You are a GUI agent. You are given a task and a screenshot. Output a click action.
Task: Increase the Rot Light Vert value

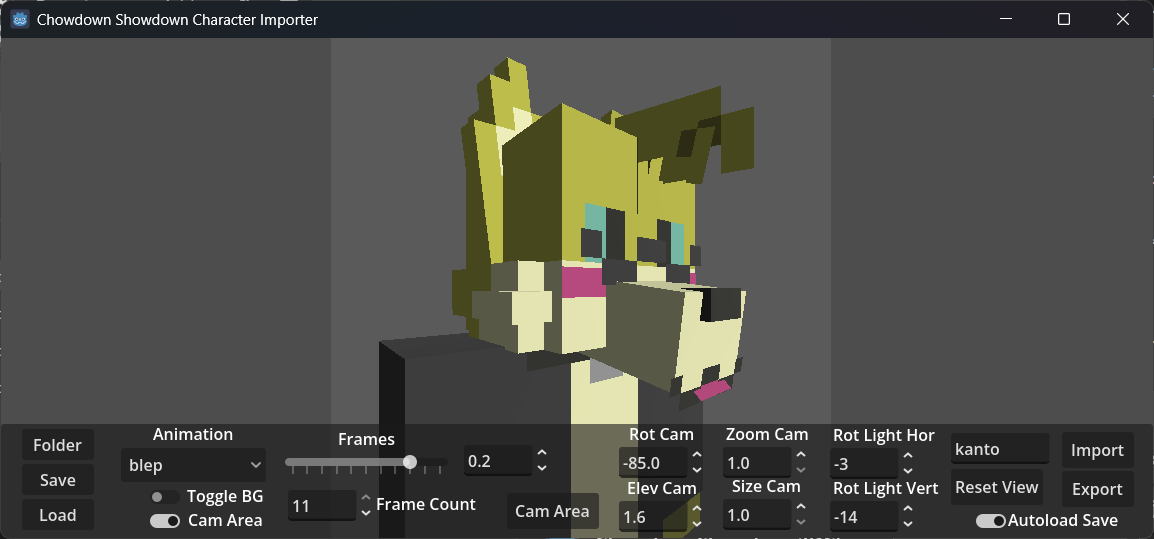click(x=907, y=510)
